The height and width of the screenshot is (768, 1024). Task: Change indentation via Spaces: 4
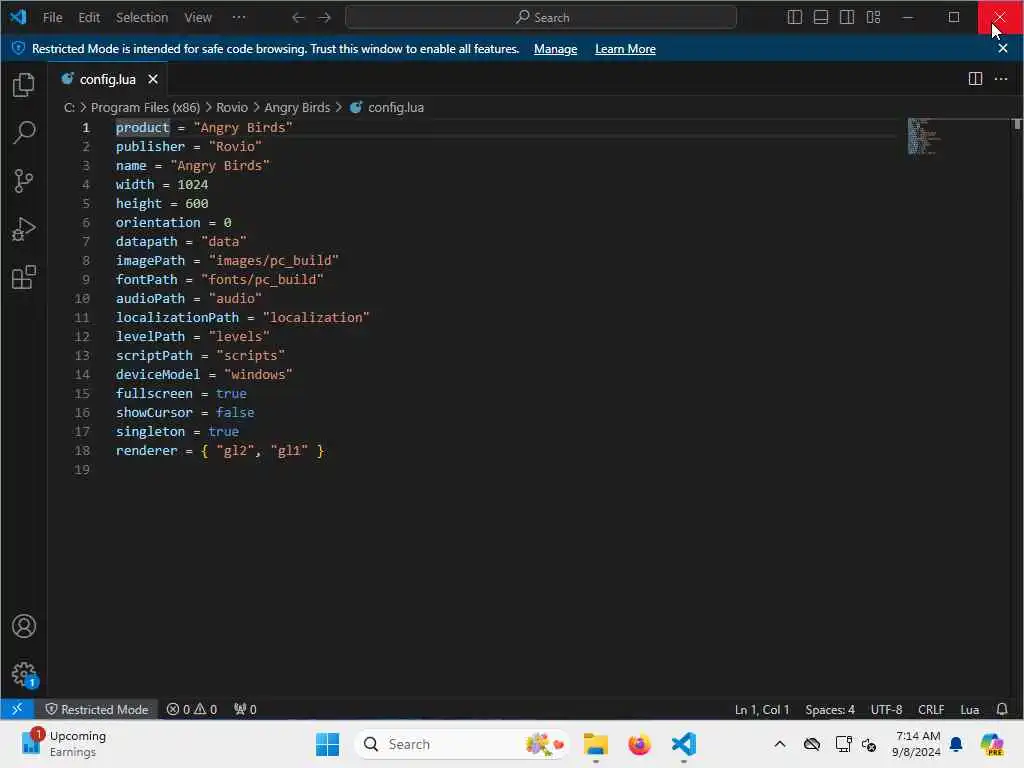click(x=829, y=709)
